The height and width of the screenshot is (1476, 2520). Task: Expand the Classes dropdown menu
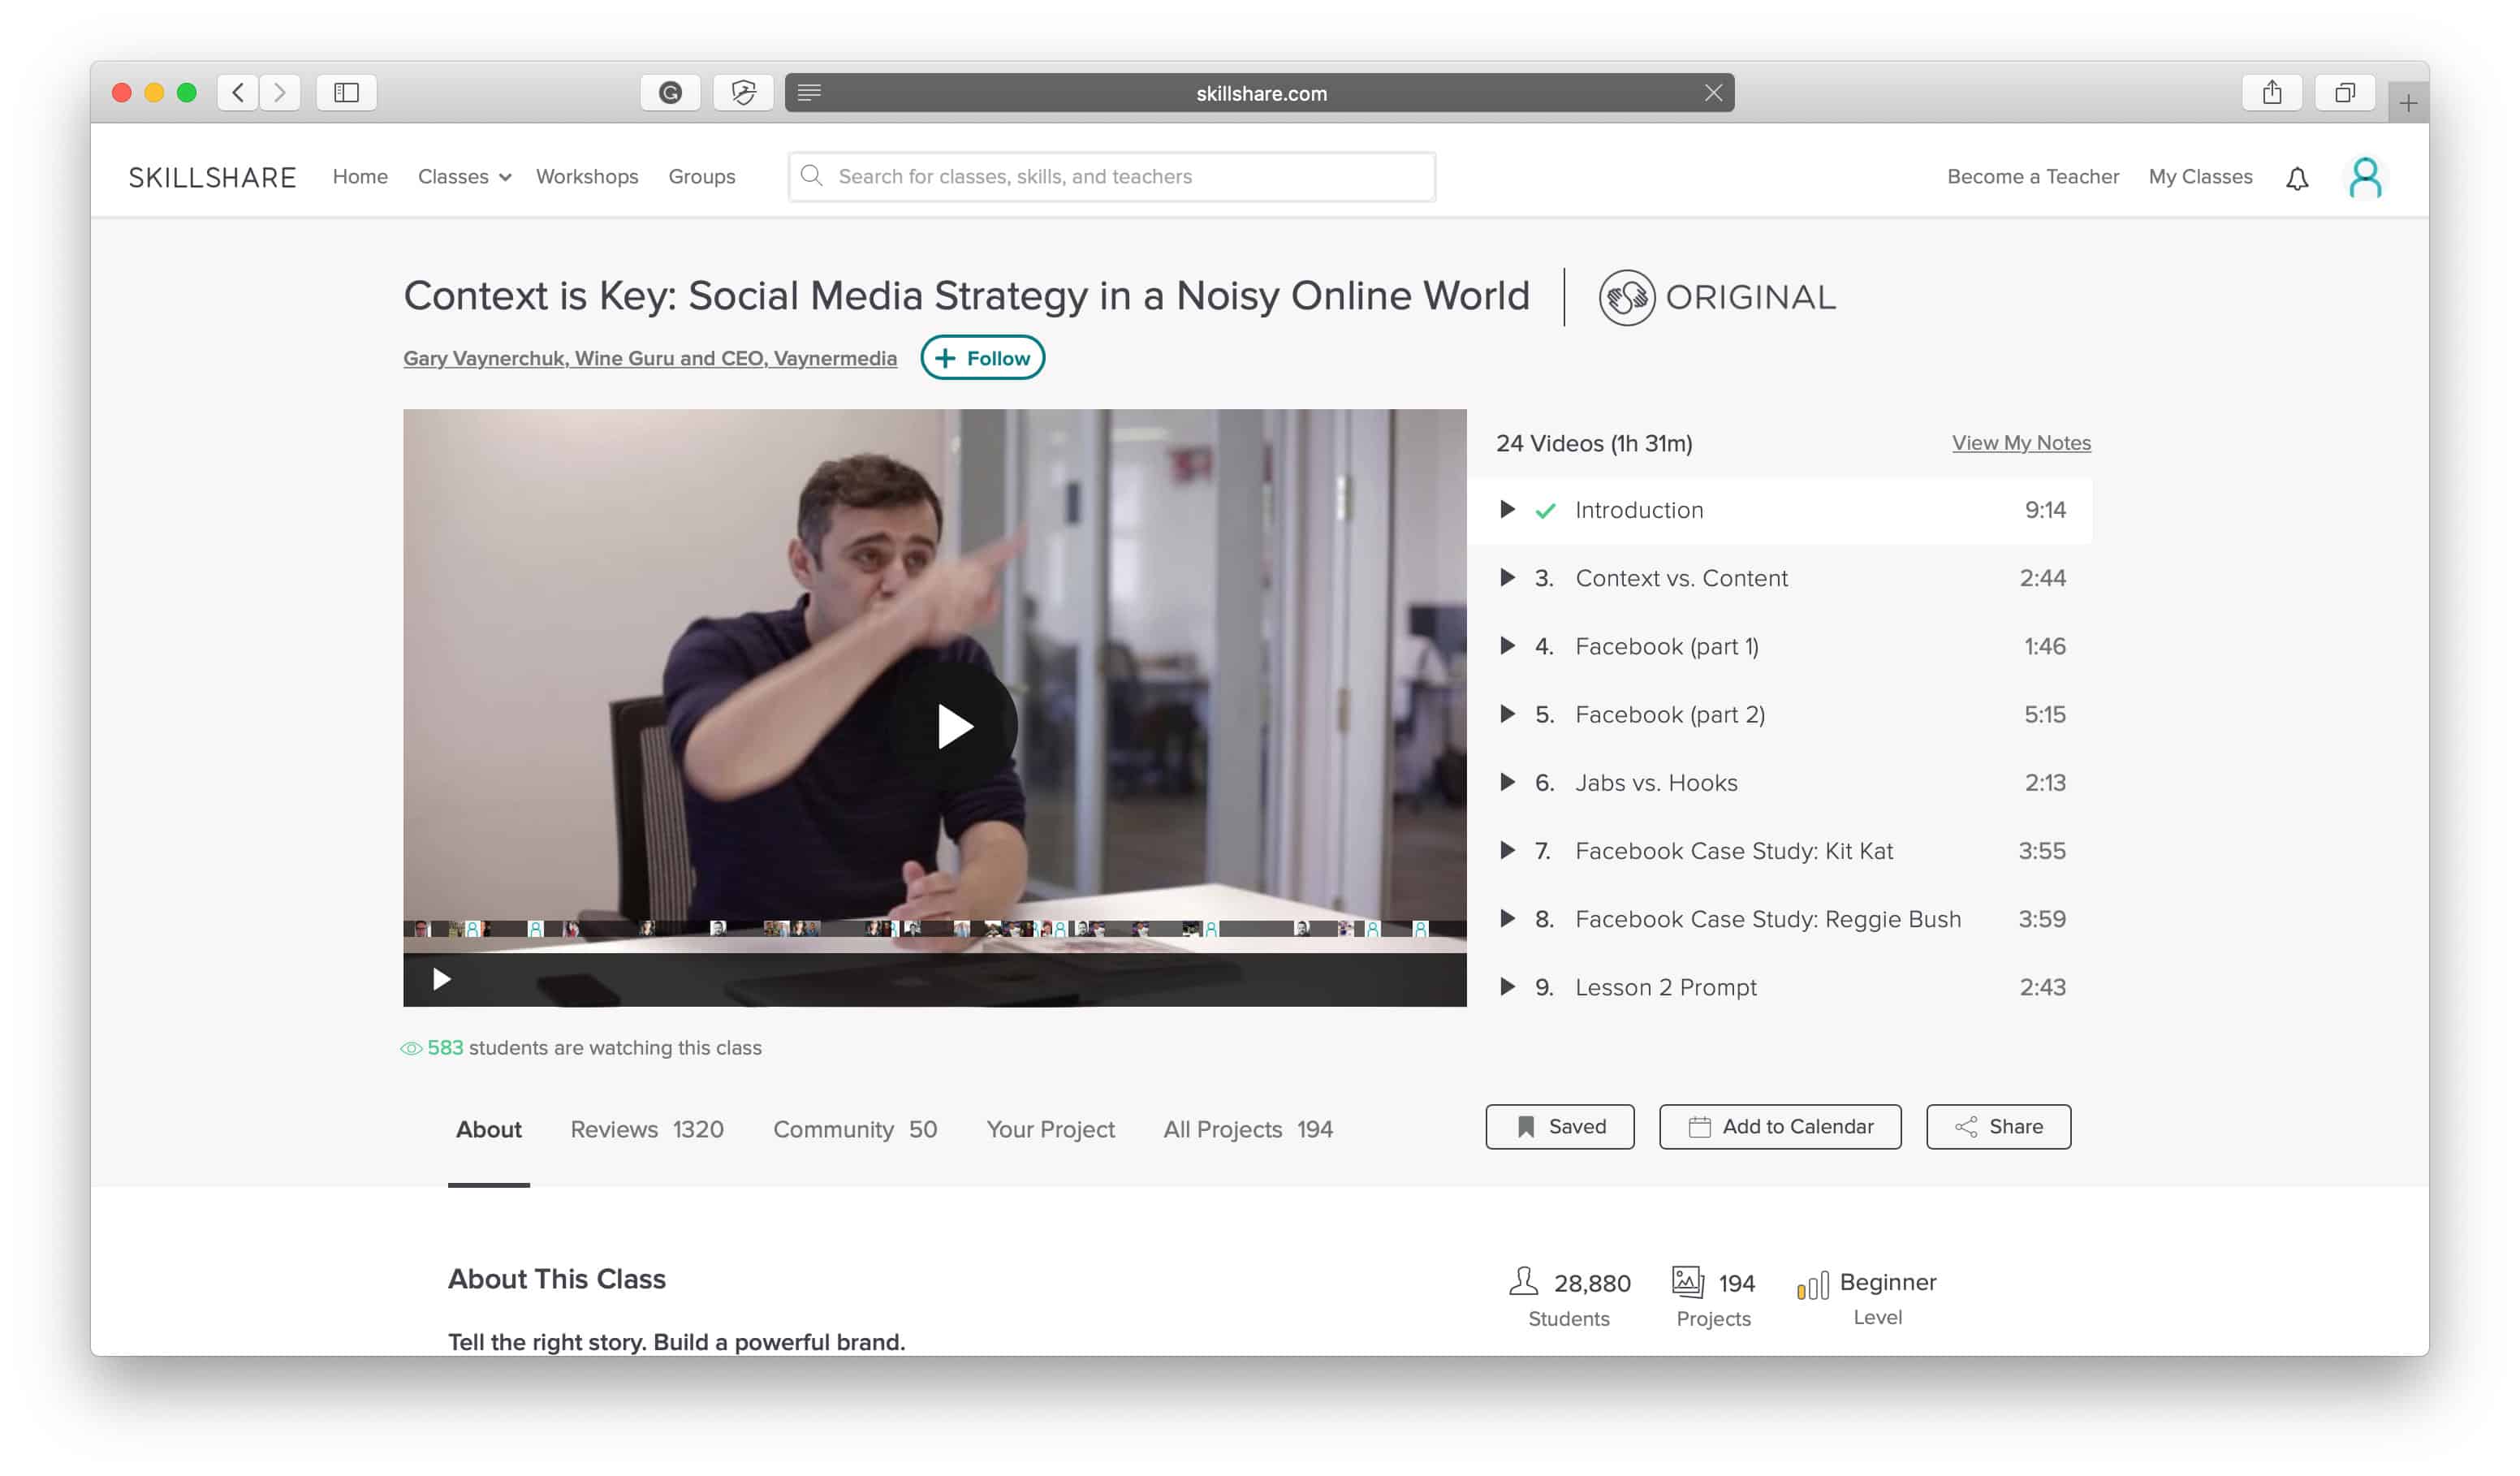tap(464, 177)
